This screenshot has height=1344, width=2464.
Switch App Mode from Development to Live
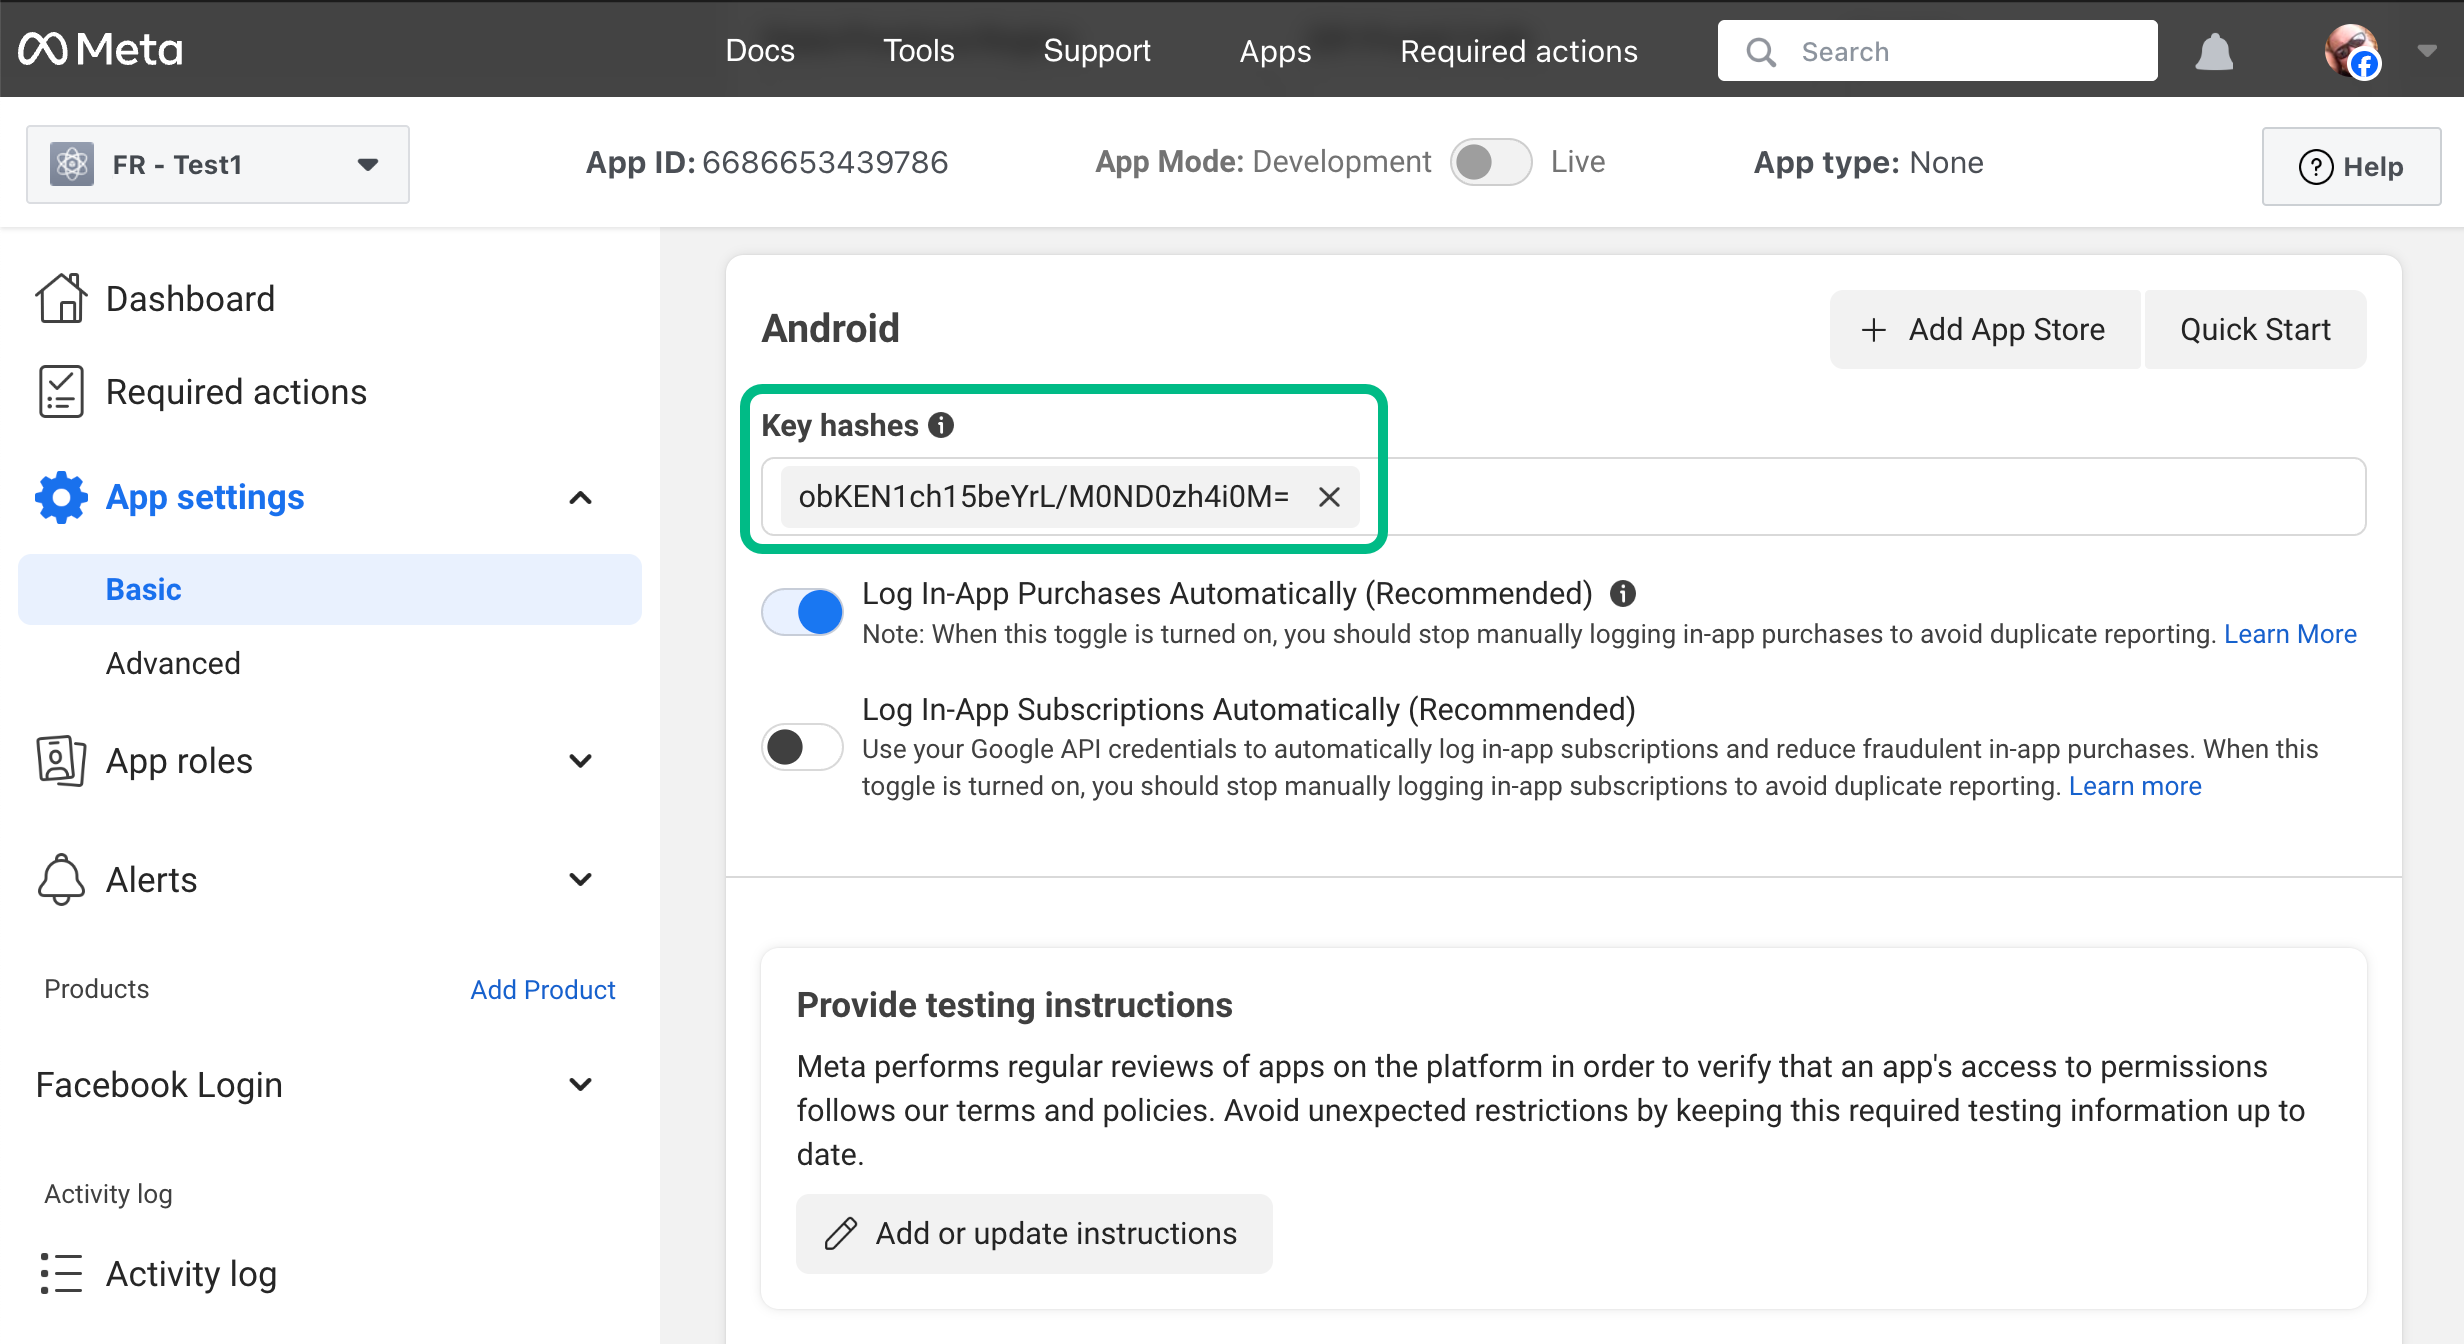pyautogui.click(x=1491, y=161)
